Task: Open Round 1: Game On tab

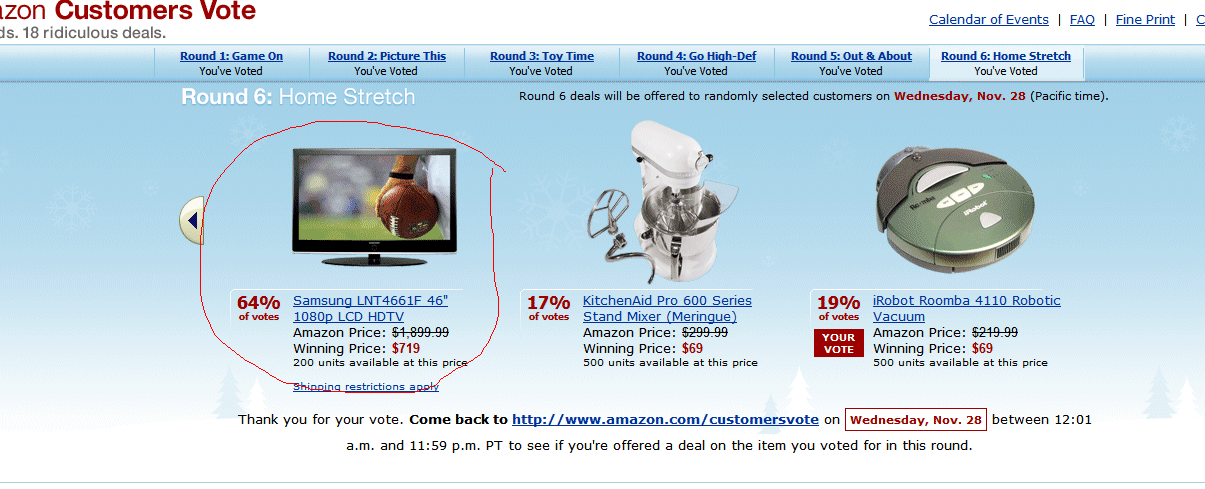Action: click(x=231, y=56)
